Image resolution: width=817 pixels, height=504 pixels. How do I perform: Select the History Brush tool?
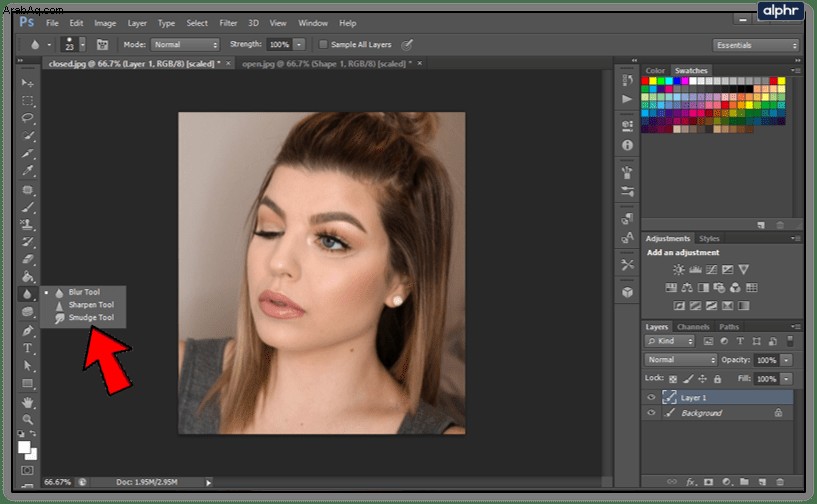click(28, 242)
